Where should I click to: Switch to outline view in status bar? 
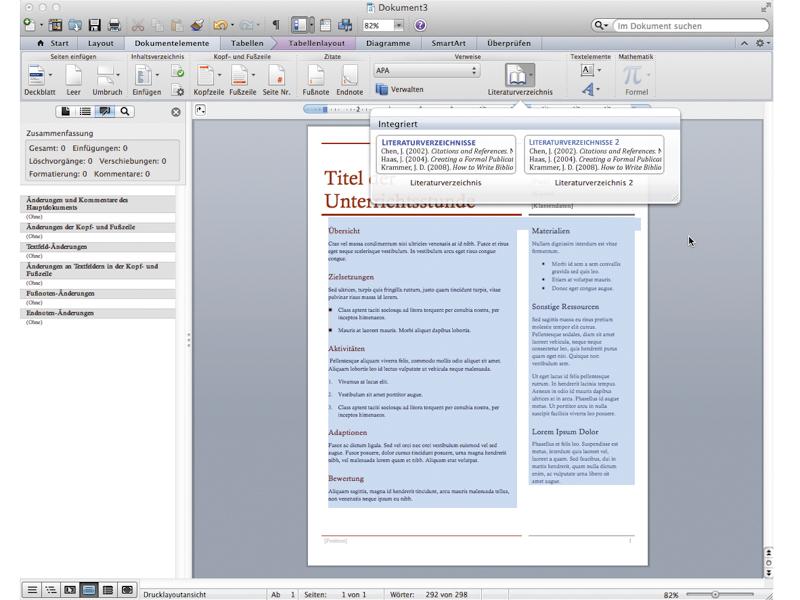click(51, 590)
